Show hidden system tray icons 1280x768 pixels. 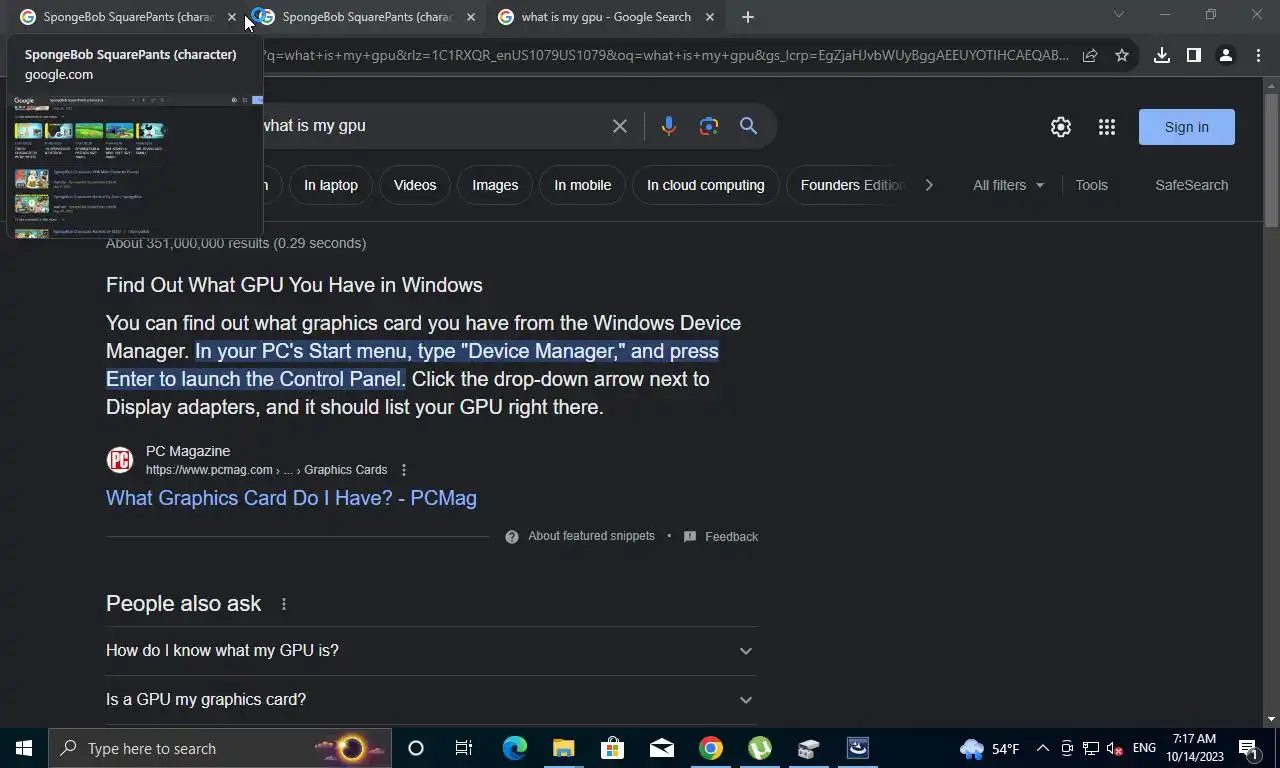pyautogui.click(x=1042, y=748)
